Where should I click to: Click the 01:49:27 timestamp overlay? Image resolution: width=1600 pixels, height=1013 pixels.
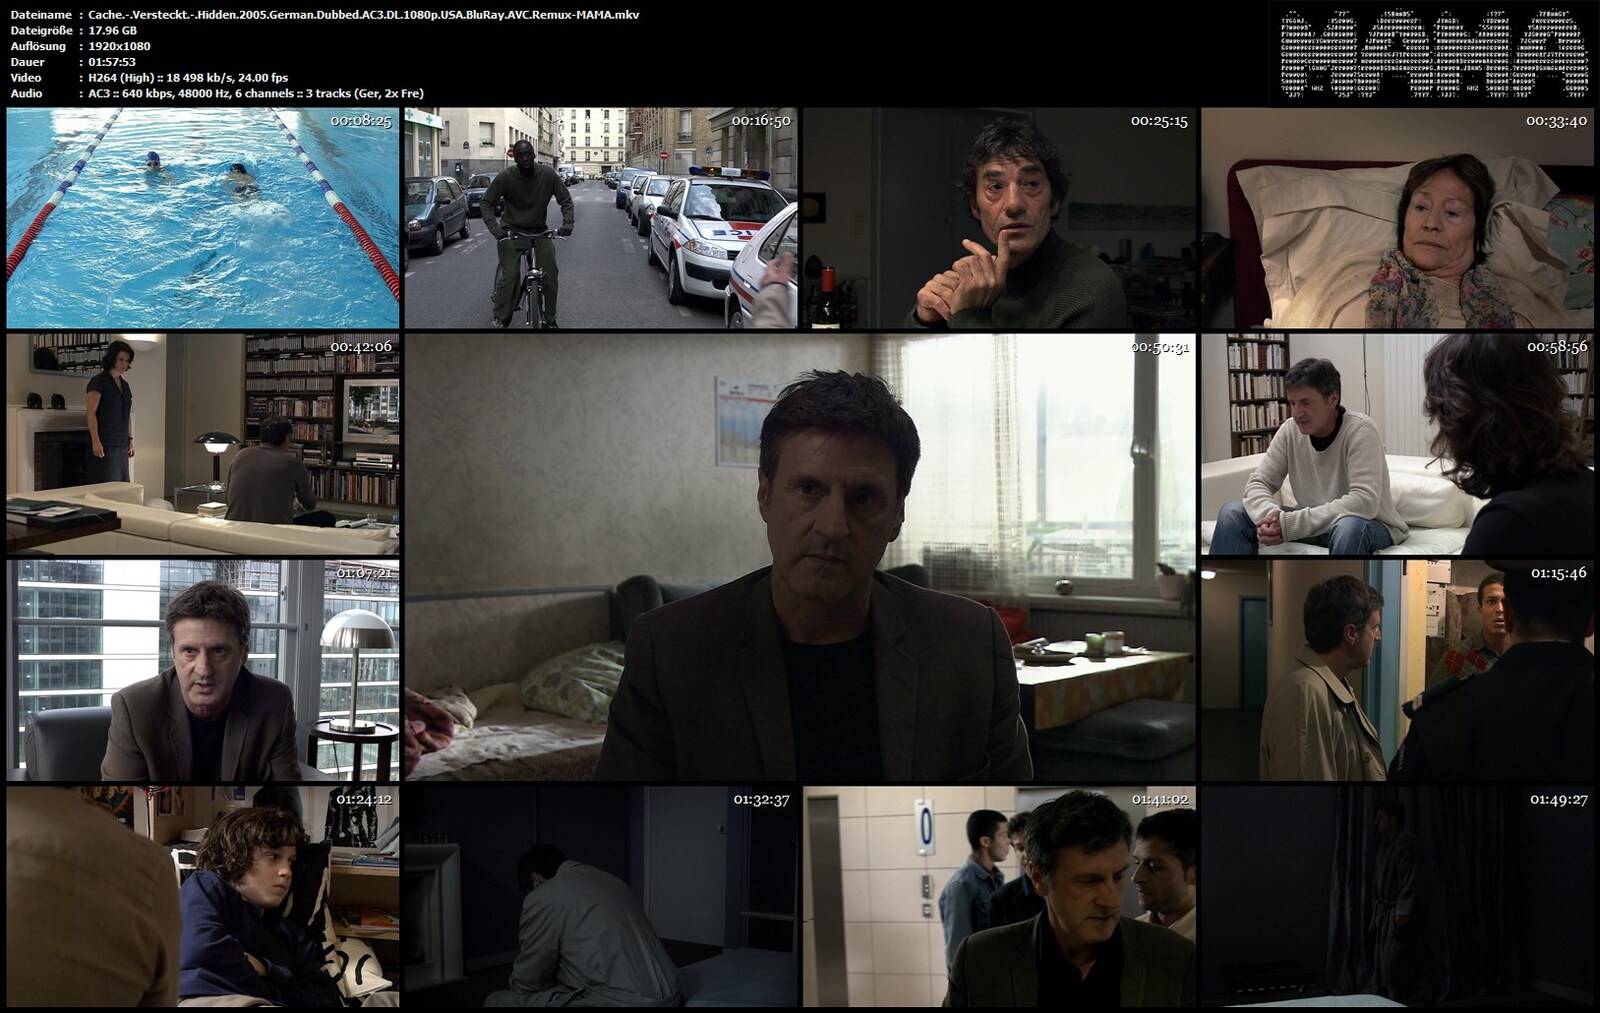[x=1558, y=799]
